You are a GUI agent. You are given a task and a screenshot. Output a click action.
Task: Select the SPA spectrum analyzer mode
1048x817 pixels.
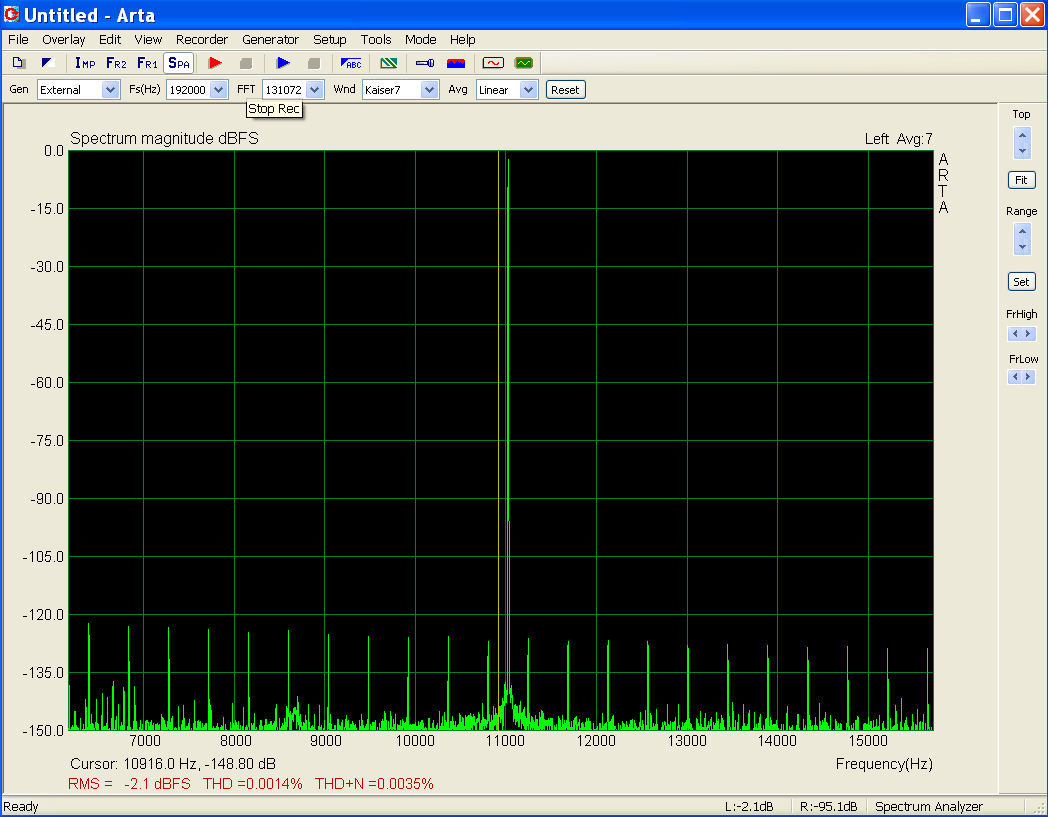coord(178,63)
